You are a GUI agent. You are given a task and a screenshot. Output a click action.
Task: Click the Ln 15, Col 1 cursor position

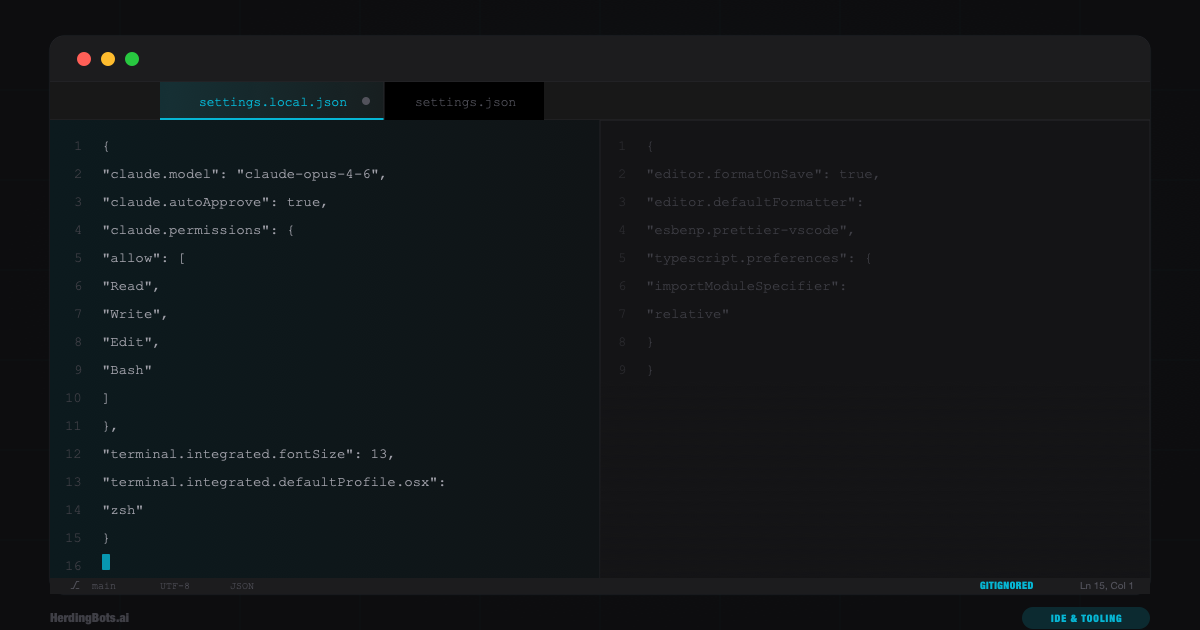click(x=1107, y=586)
